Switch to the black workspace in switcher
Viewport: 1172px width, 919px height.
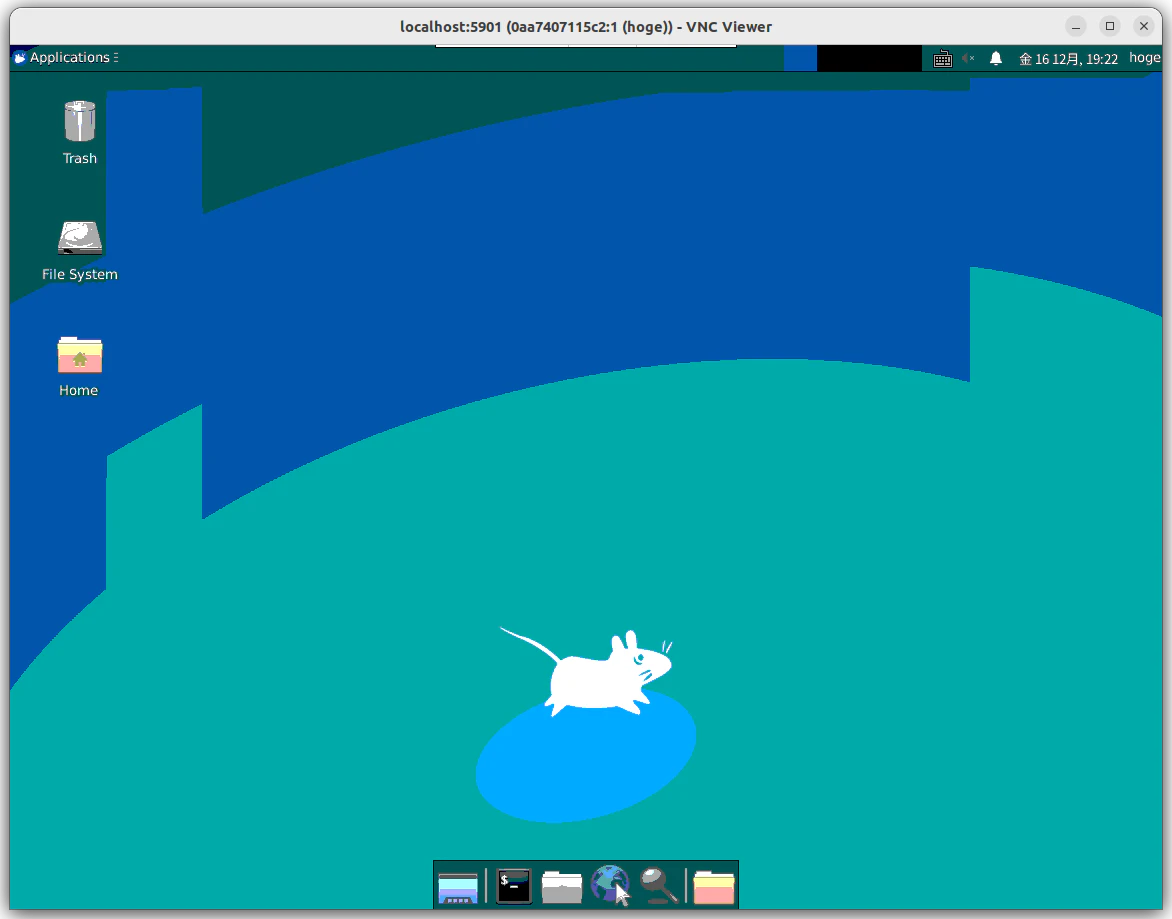(869, 58)
